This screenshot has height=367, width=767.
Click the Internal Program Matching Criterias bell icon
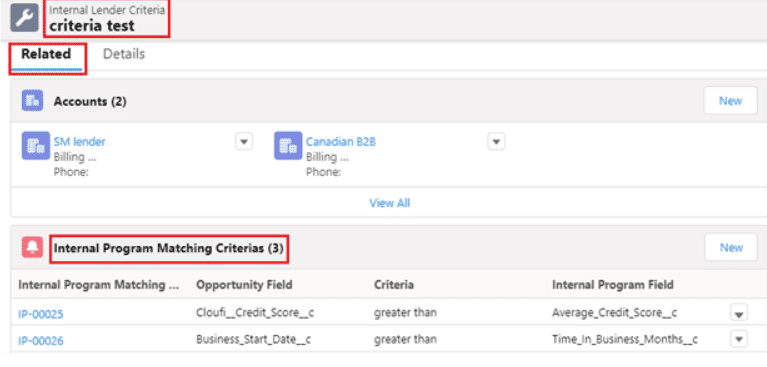[32, 248]
